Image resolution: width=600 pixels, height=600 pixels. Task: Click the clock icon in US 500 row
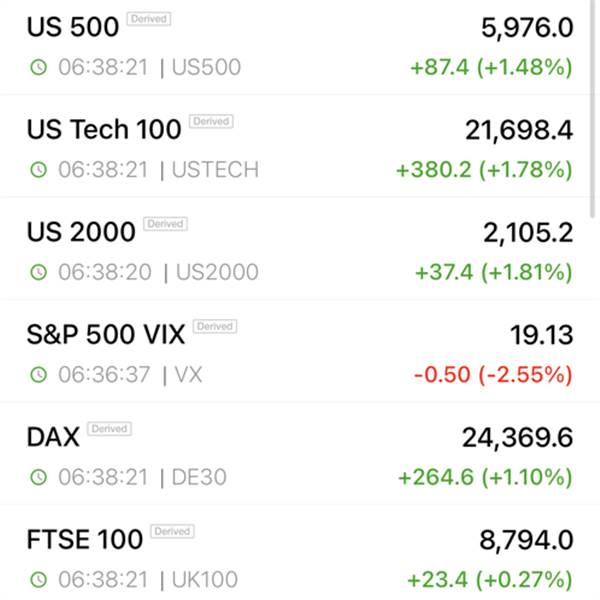[38, 67]
